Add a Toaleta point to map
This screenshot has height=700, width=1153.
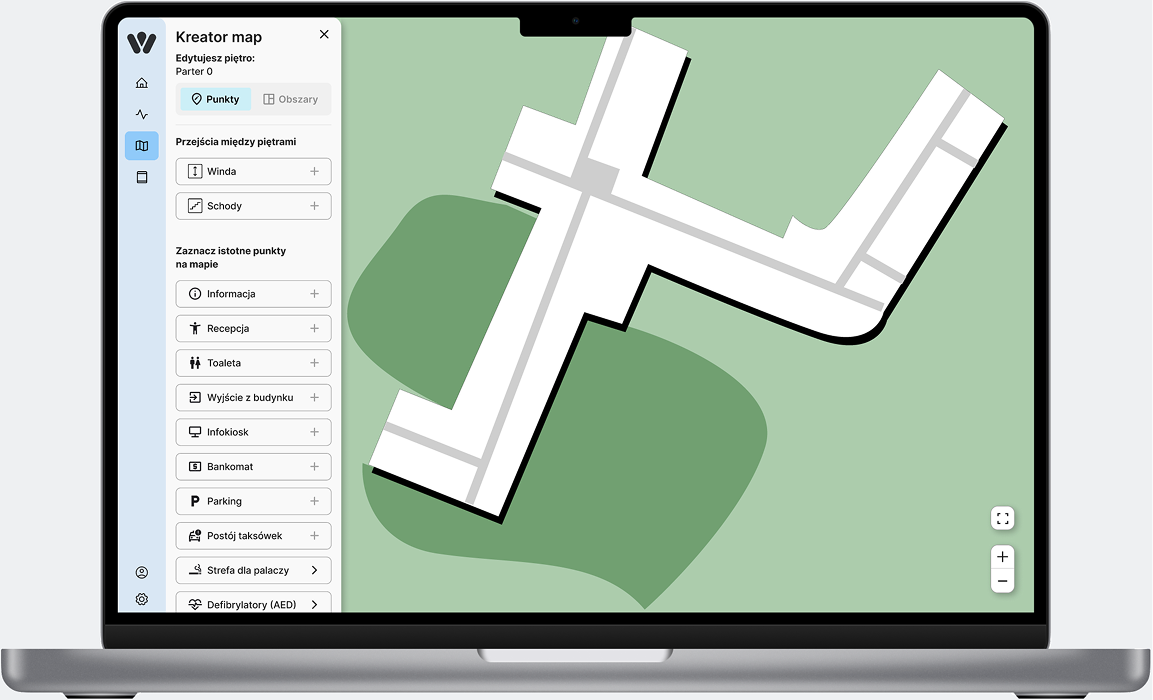[314, 363]
